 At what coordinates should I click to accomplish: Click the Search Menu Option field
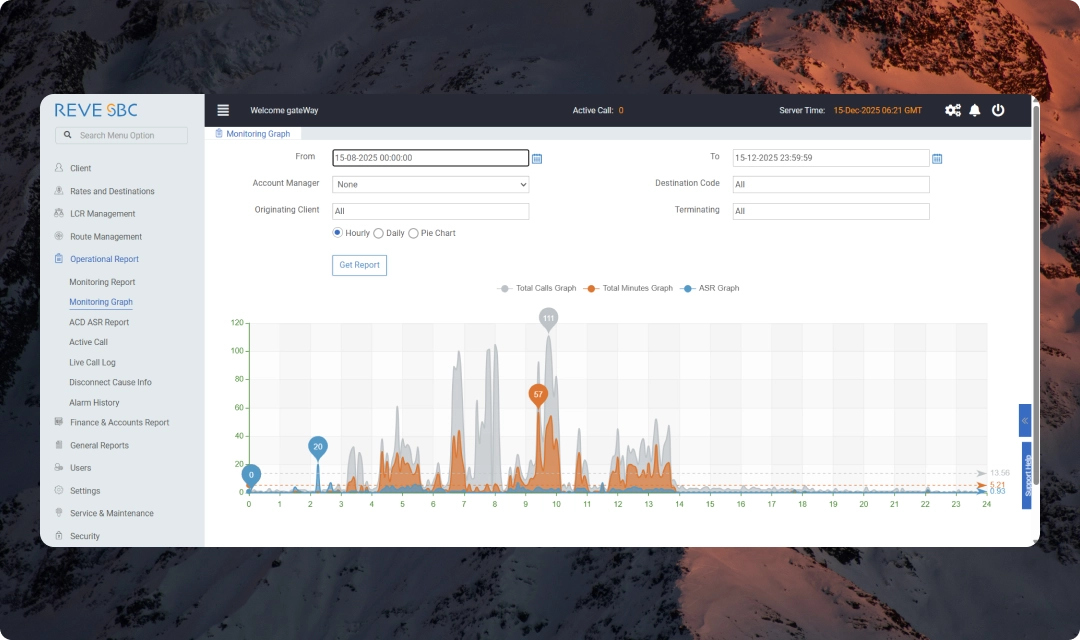(x=122, y=135)
